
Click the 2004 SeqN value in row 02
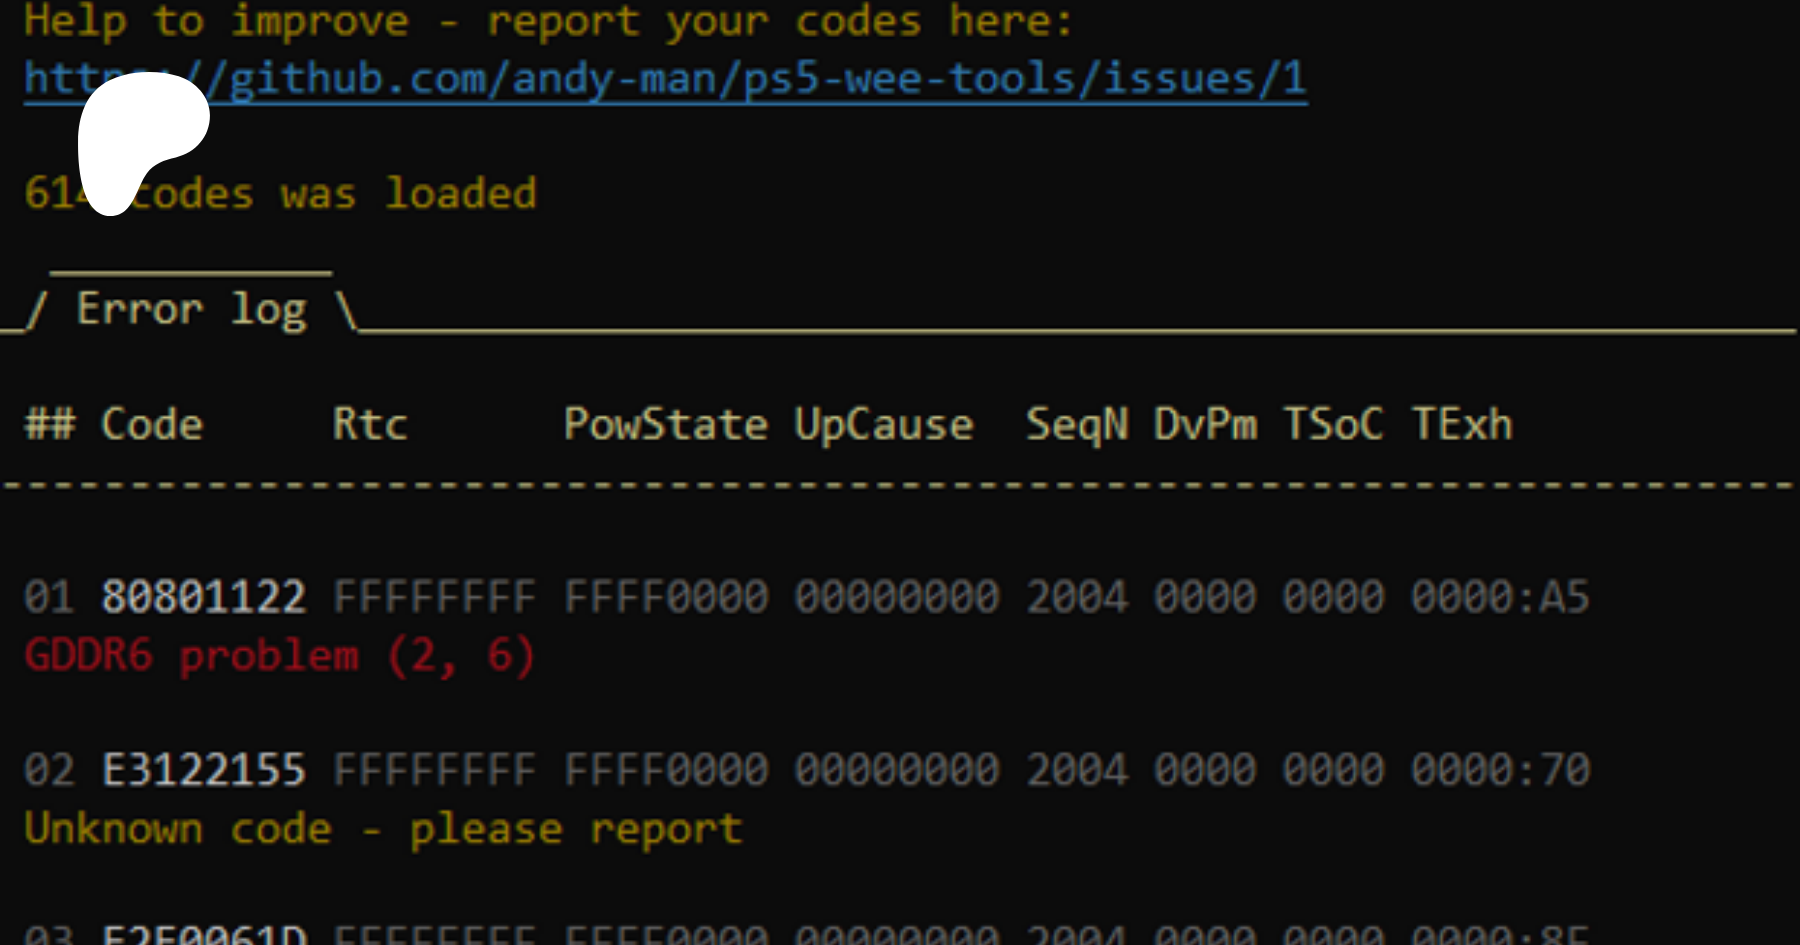pos(1077,770)
